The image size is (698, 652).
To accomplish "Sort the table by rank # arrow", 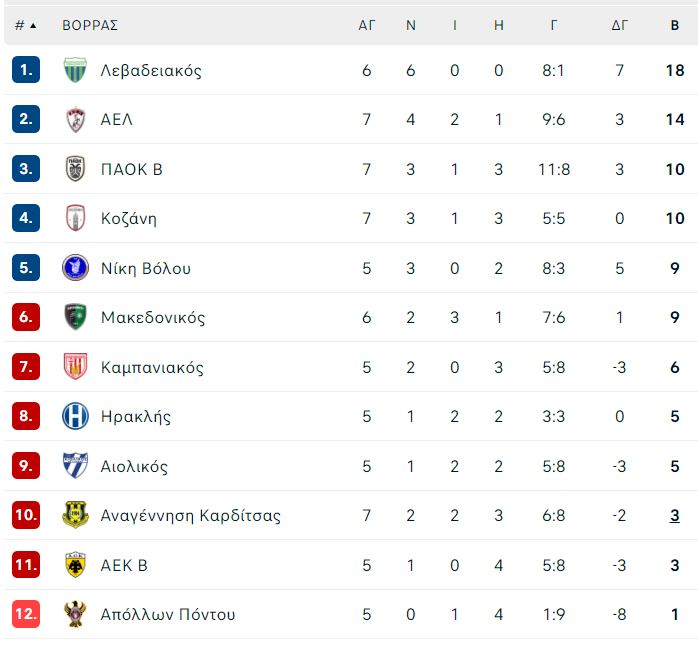I will 26,25.
